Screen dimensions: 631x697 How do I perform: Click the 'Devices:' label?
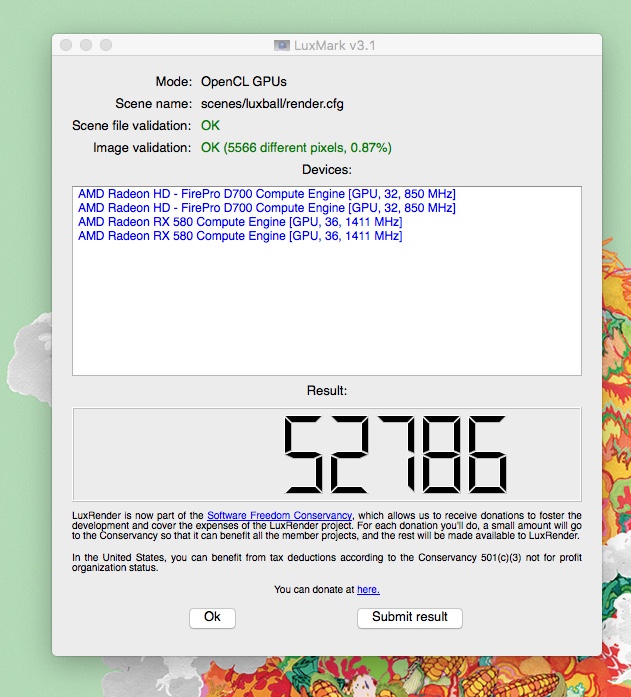click(327, 170)
